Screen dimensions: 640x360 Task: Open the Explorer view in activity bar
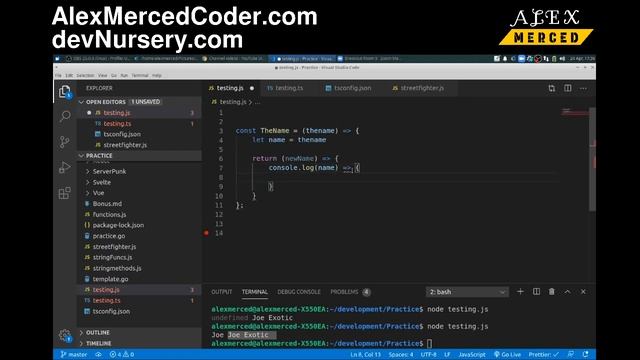click(x=64, y=91)
